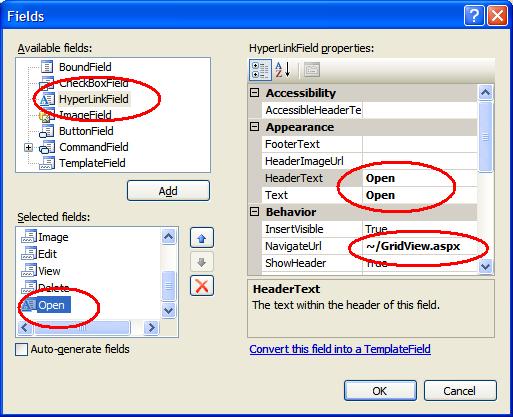Move selected field up

tap(202, 238)
